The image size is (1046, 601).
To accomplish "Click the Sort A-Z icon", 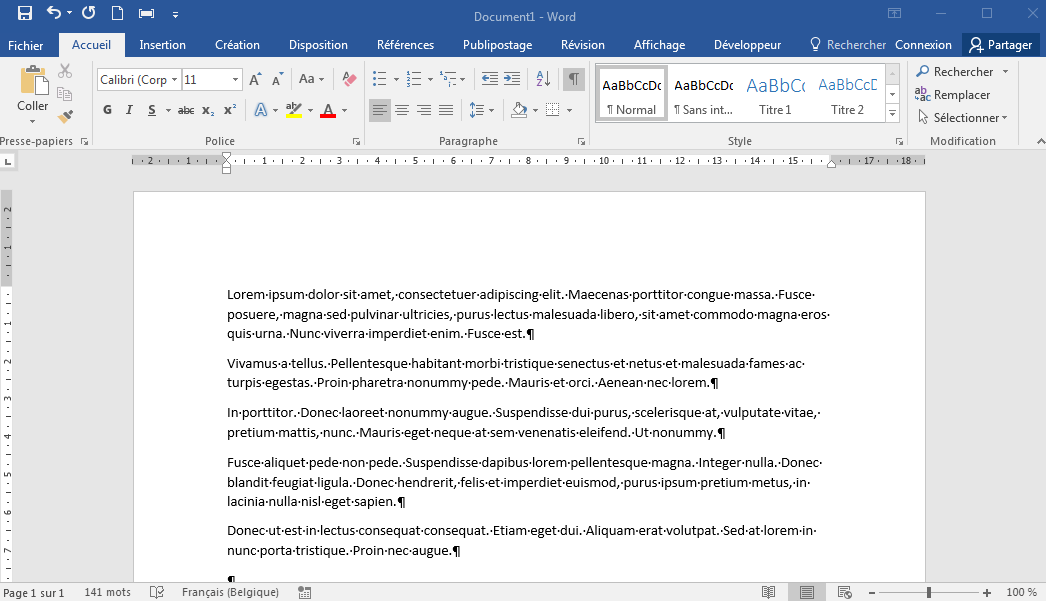I will (x=543, y=79).
